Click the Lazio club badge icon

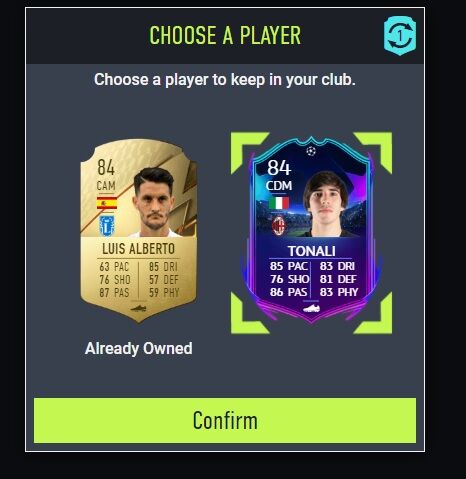pyautogui.click(x=107, y=226)
